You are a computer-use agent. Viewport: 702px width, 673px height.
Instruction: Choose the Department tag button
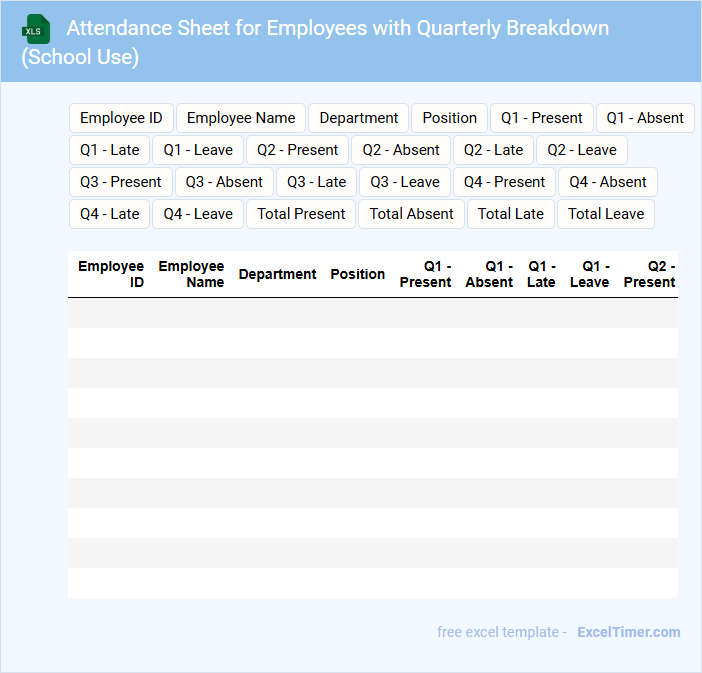tap(358, 118)
